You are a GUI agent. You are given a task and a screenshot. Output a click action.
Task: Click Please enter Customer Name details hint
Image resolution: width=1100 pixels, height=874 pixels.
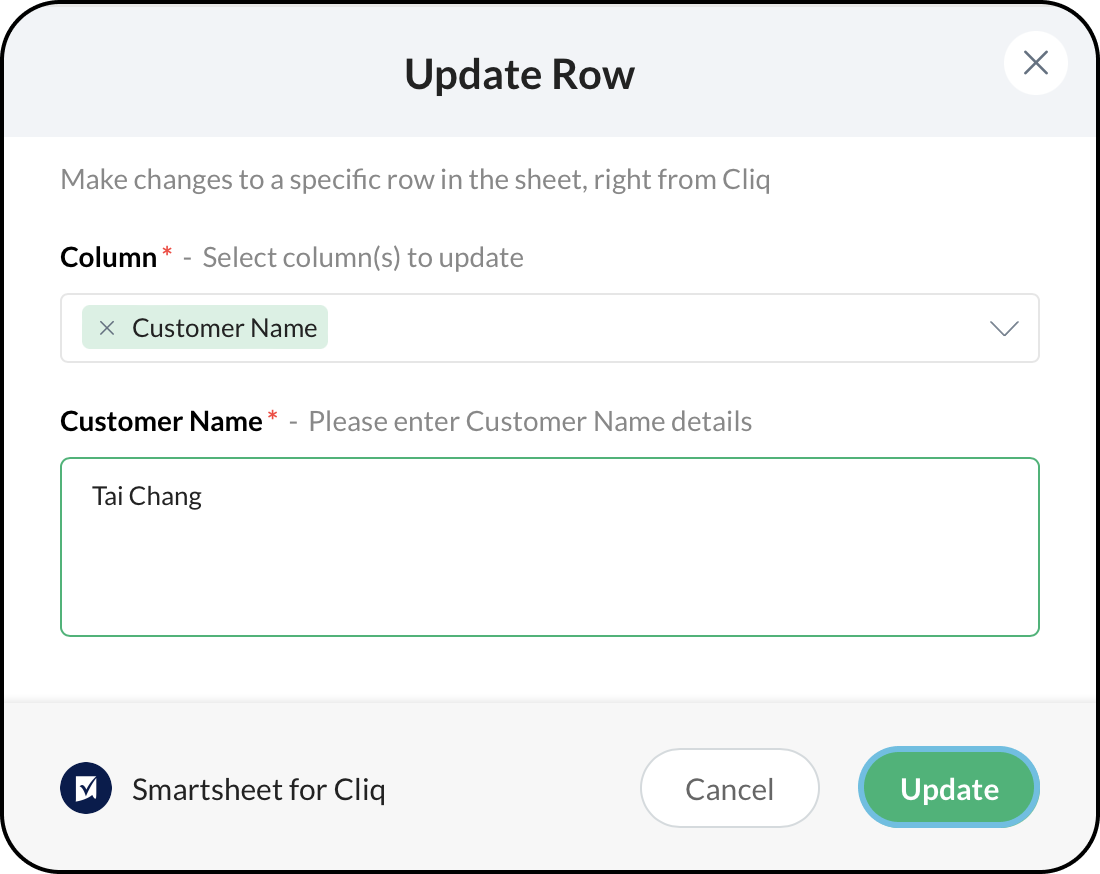[530, 422]
